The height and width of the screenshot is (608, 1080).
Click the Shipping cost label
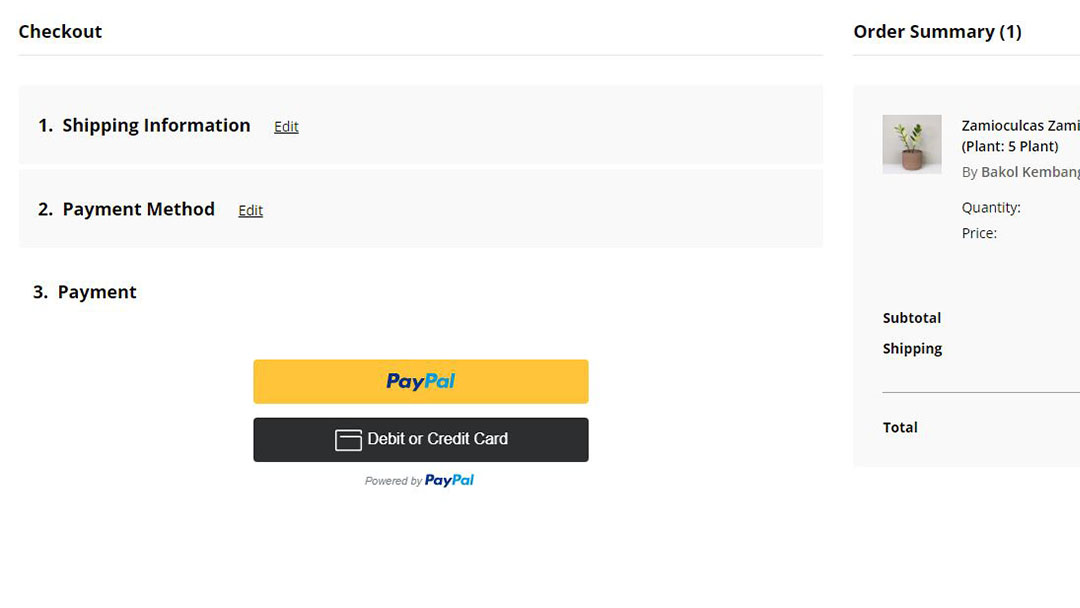[912, 348]
